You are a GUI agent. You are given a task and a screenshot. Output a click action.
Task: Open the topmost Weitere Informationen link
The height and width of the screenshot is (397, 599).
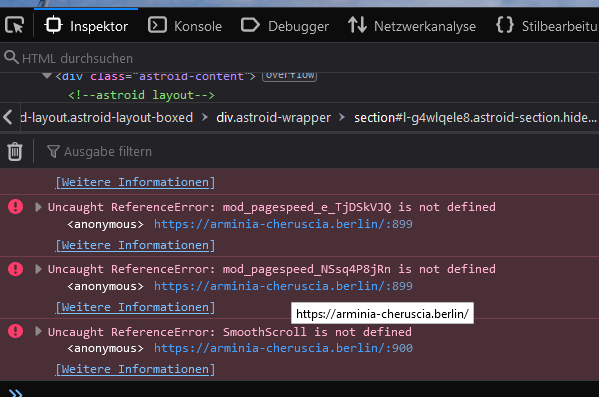click(x=135, y=182)
